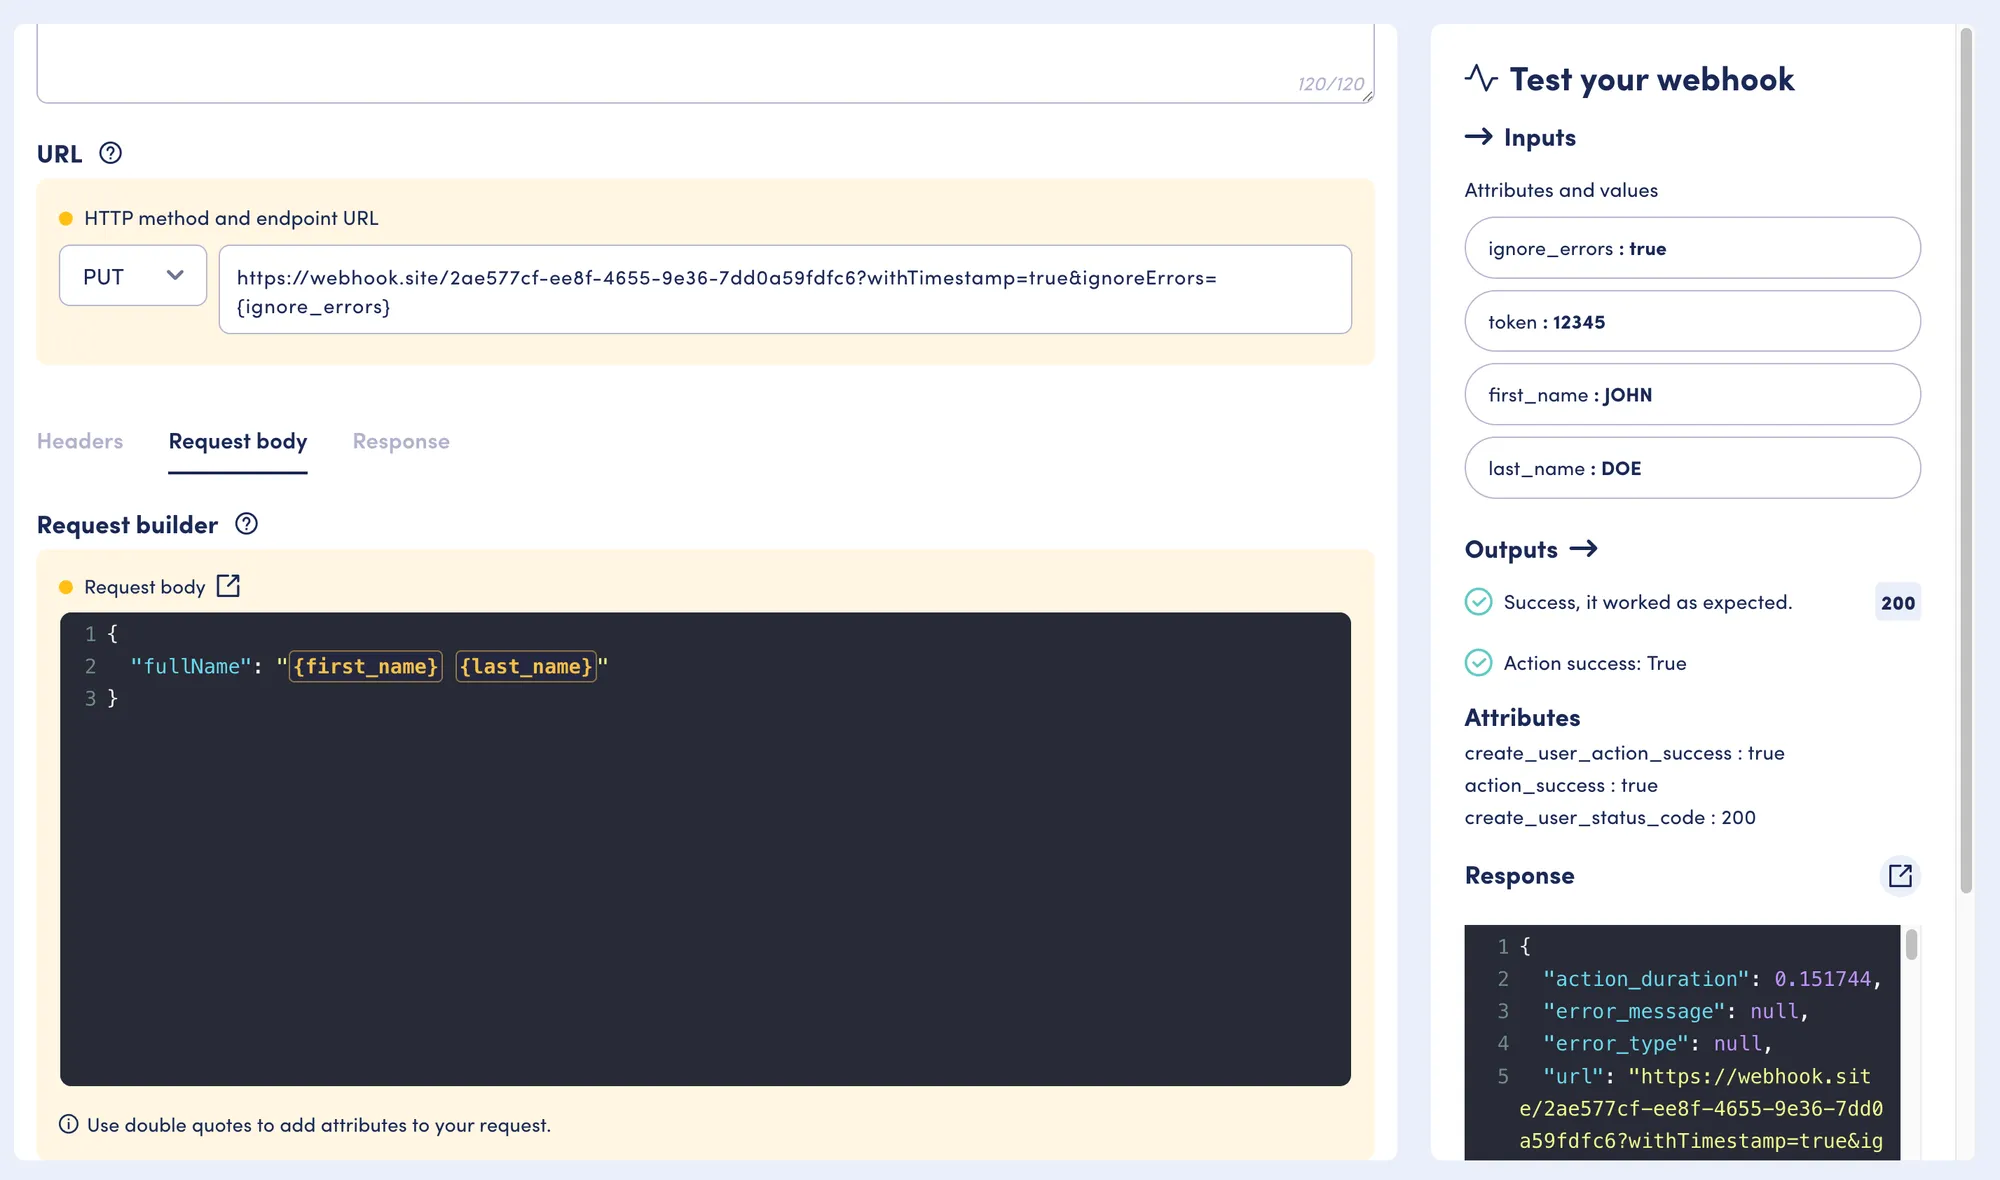Click the "error_type": null response line
The width and height of the screenshot is (2000, 1180).
click(x=1658, y=1043)
